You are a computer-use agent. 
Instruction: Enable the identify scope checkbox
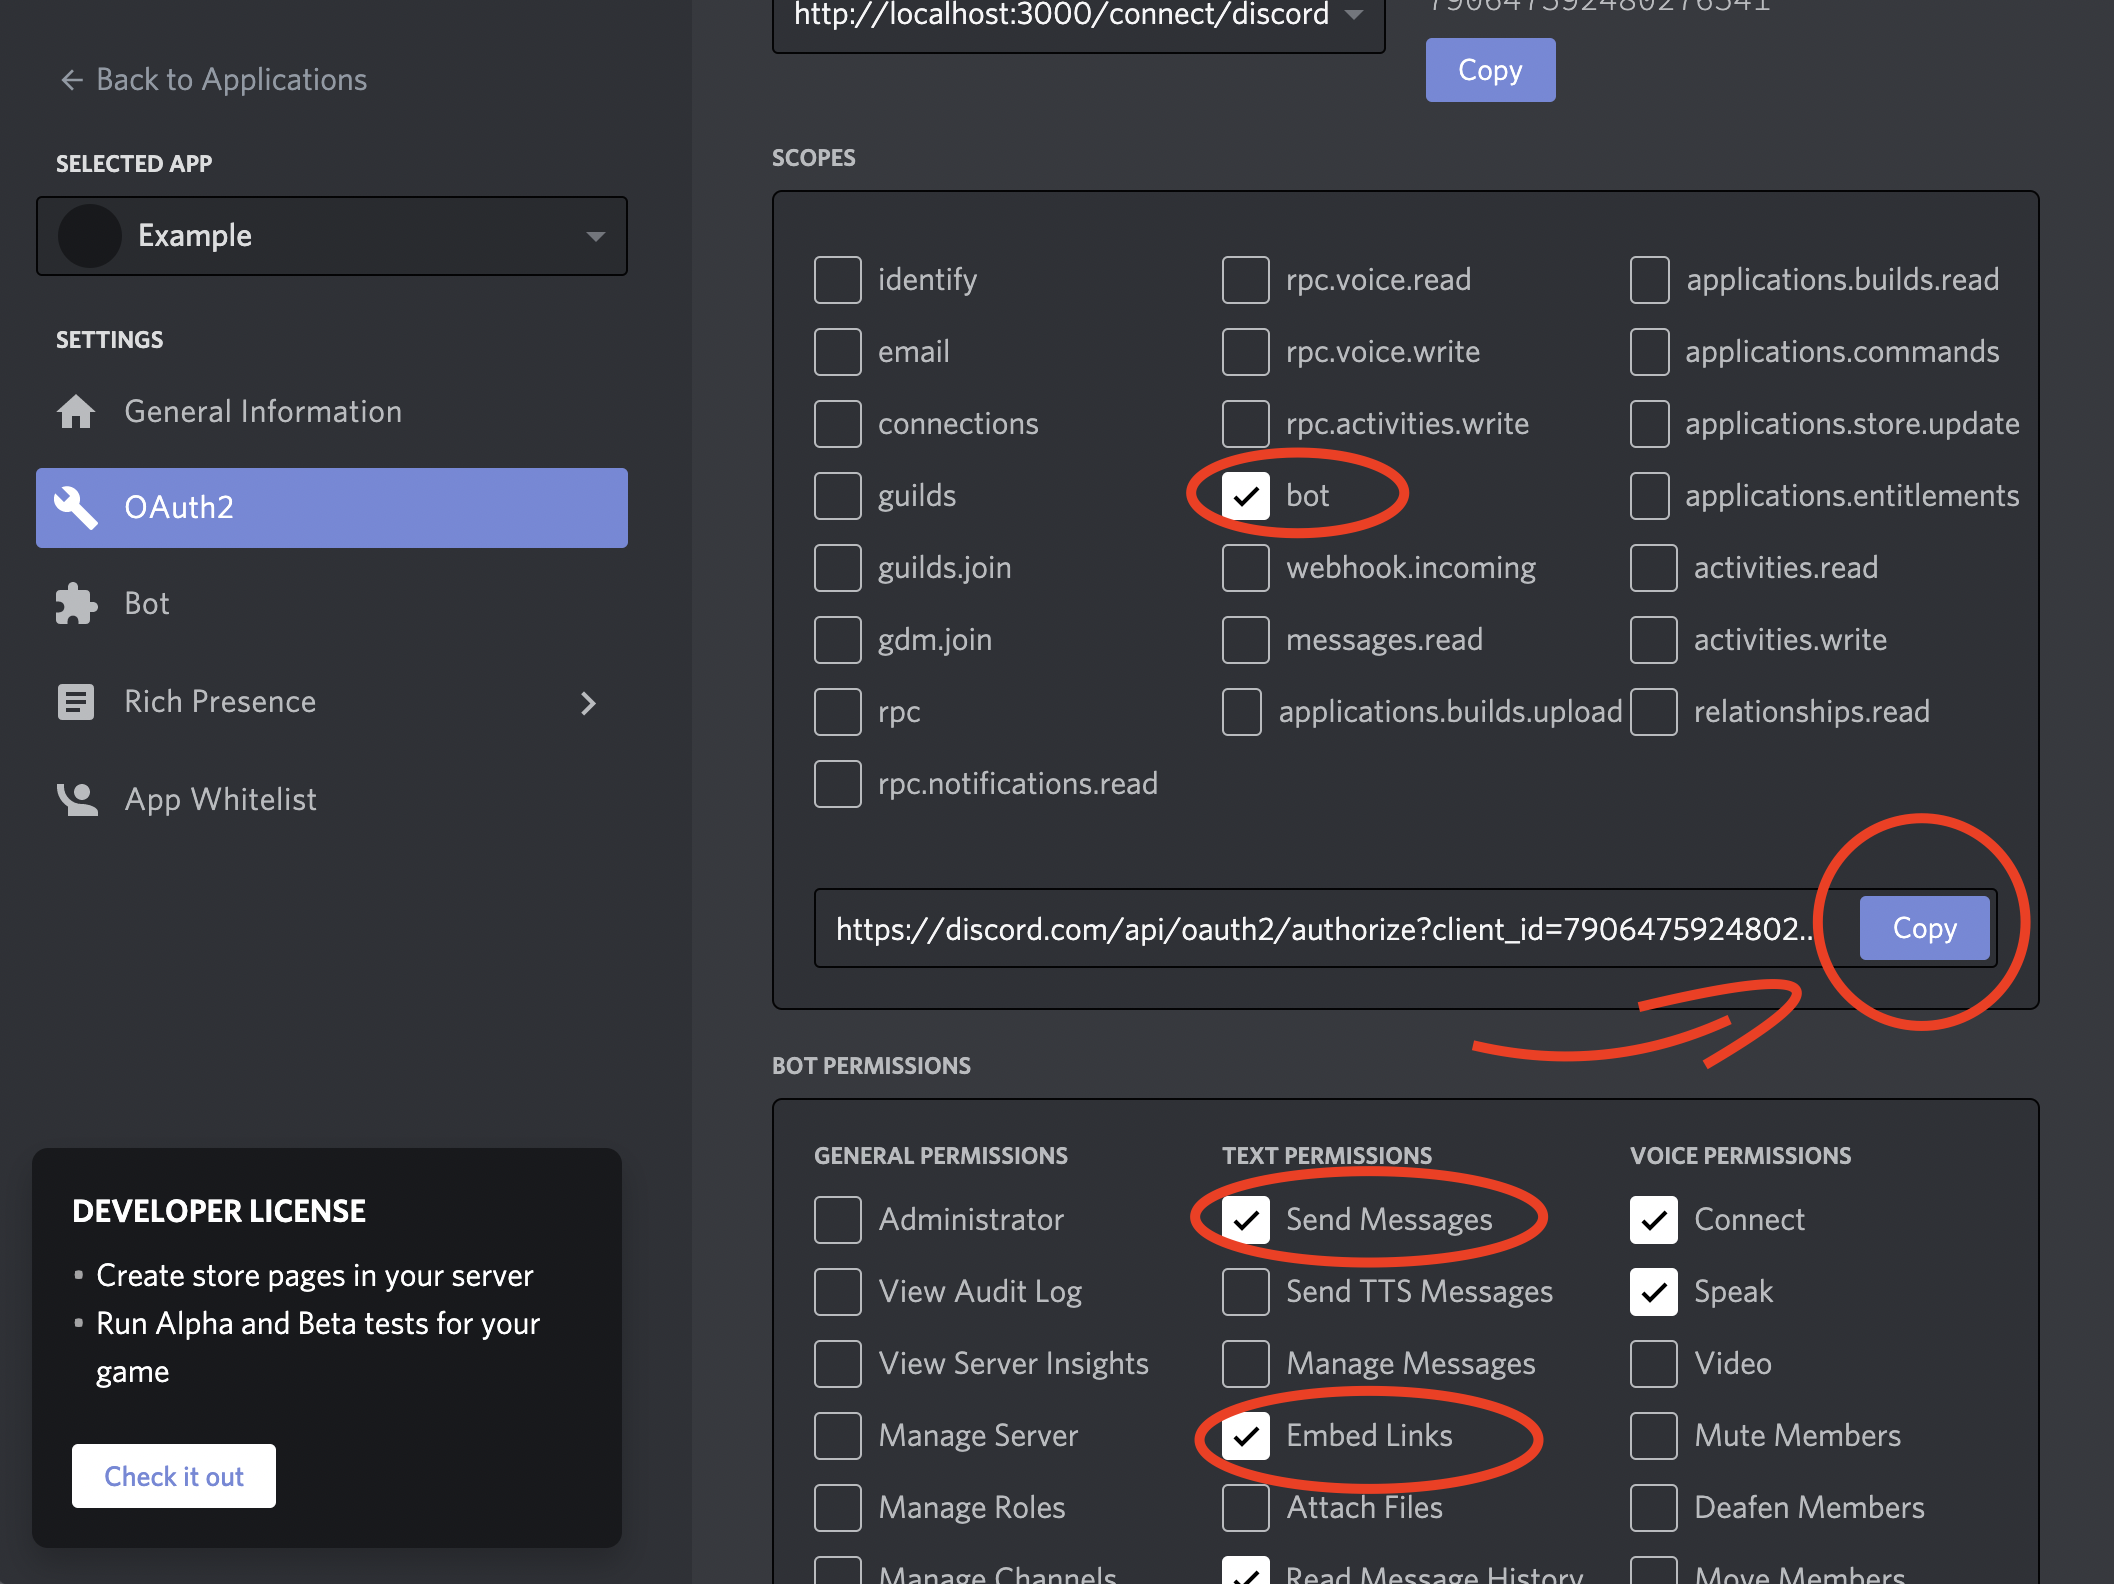click(x=837, y=280)
